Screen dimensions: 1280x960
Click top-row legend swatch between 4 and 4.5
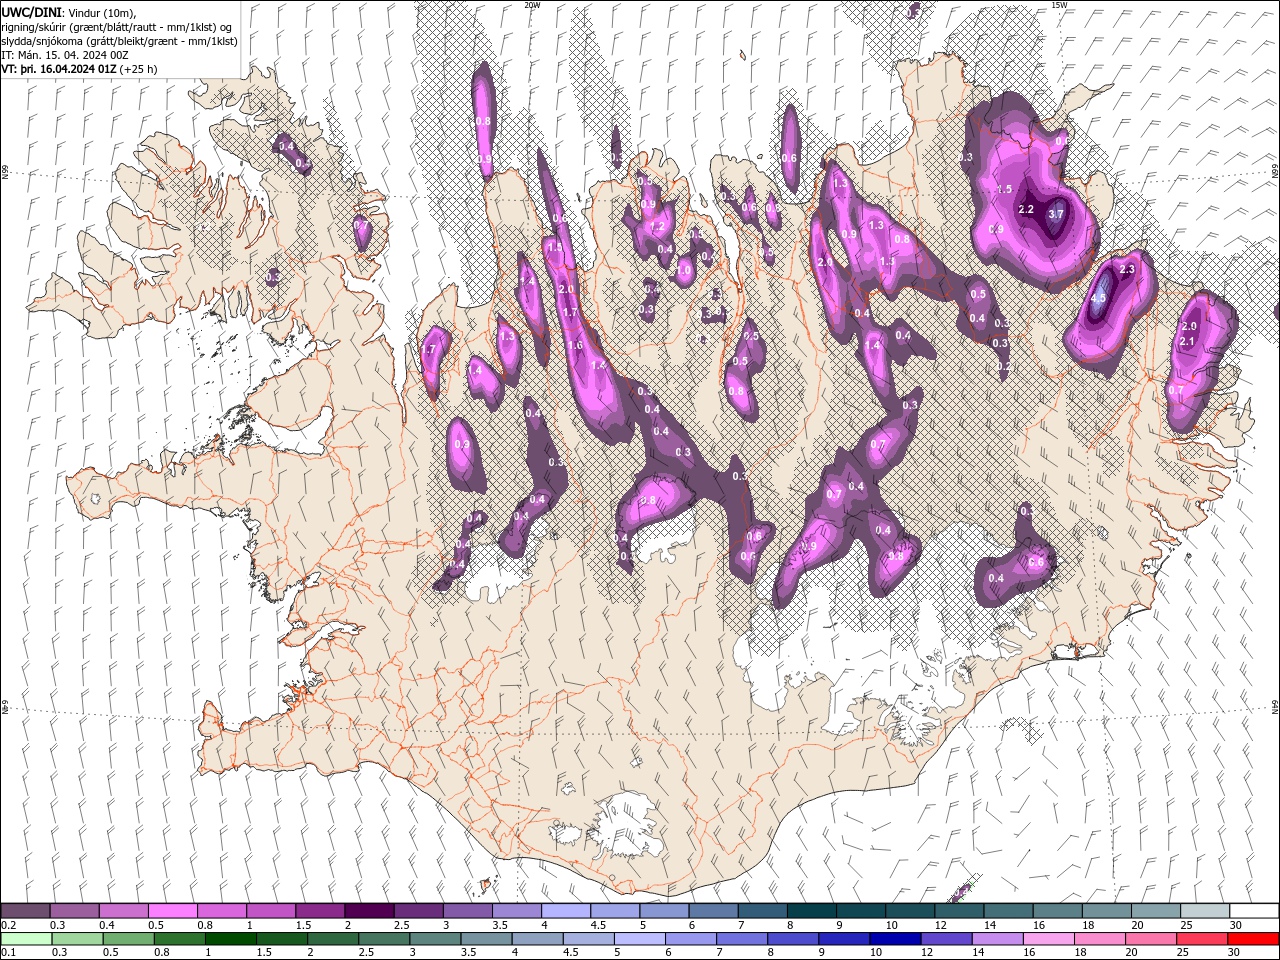tap(566, 910)
